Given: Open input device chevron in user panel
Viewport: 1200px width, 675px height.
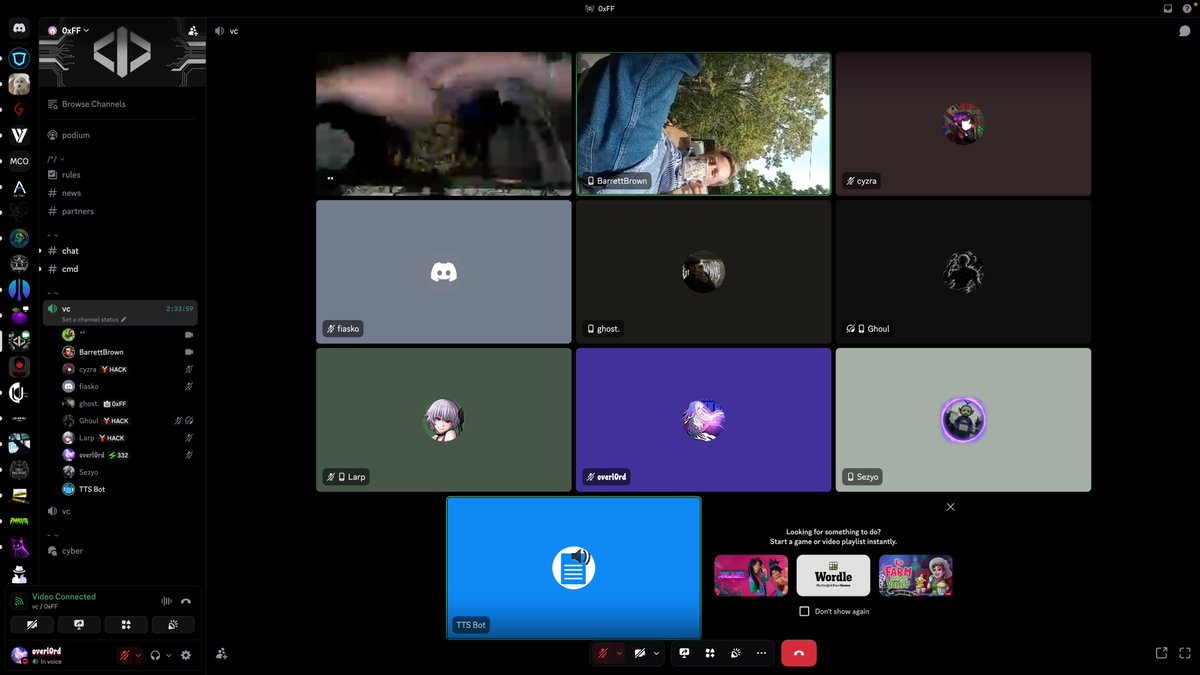Looking at the screenshot, I should (138, 655).
